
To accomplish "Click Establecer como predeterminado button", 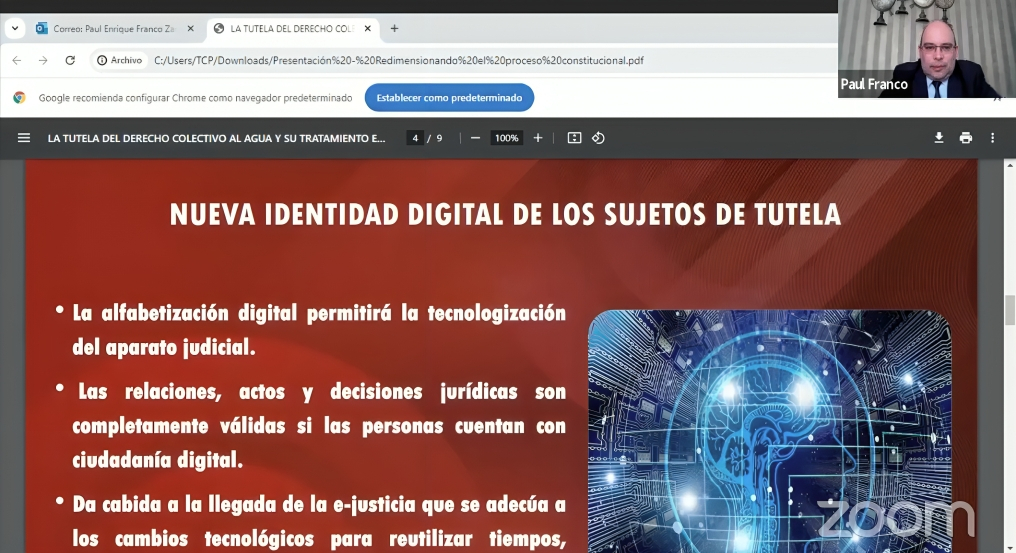I will (449, 98).
